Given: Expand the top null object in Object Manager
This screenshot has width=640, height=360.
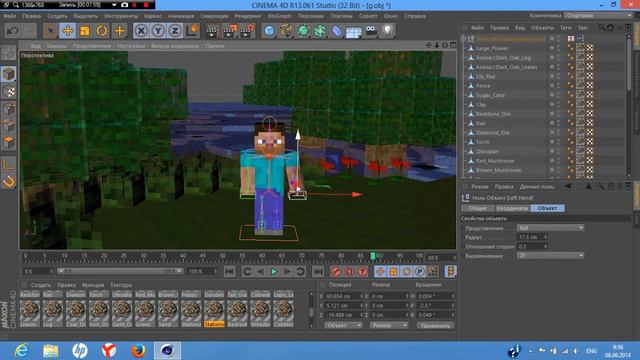Looking at the screenshot, I should [464, 39].
